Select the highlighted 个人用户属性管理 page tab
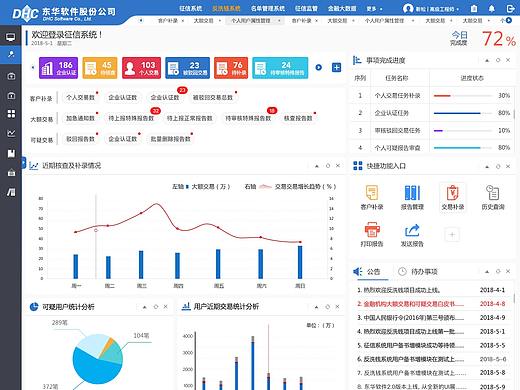 (x=255, y=21)
